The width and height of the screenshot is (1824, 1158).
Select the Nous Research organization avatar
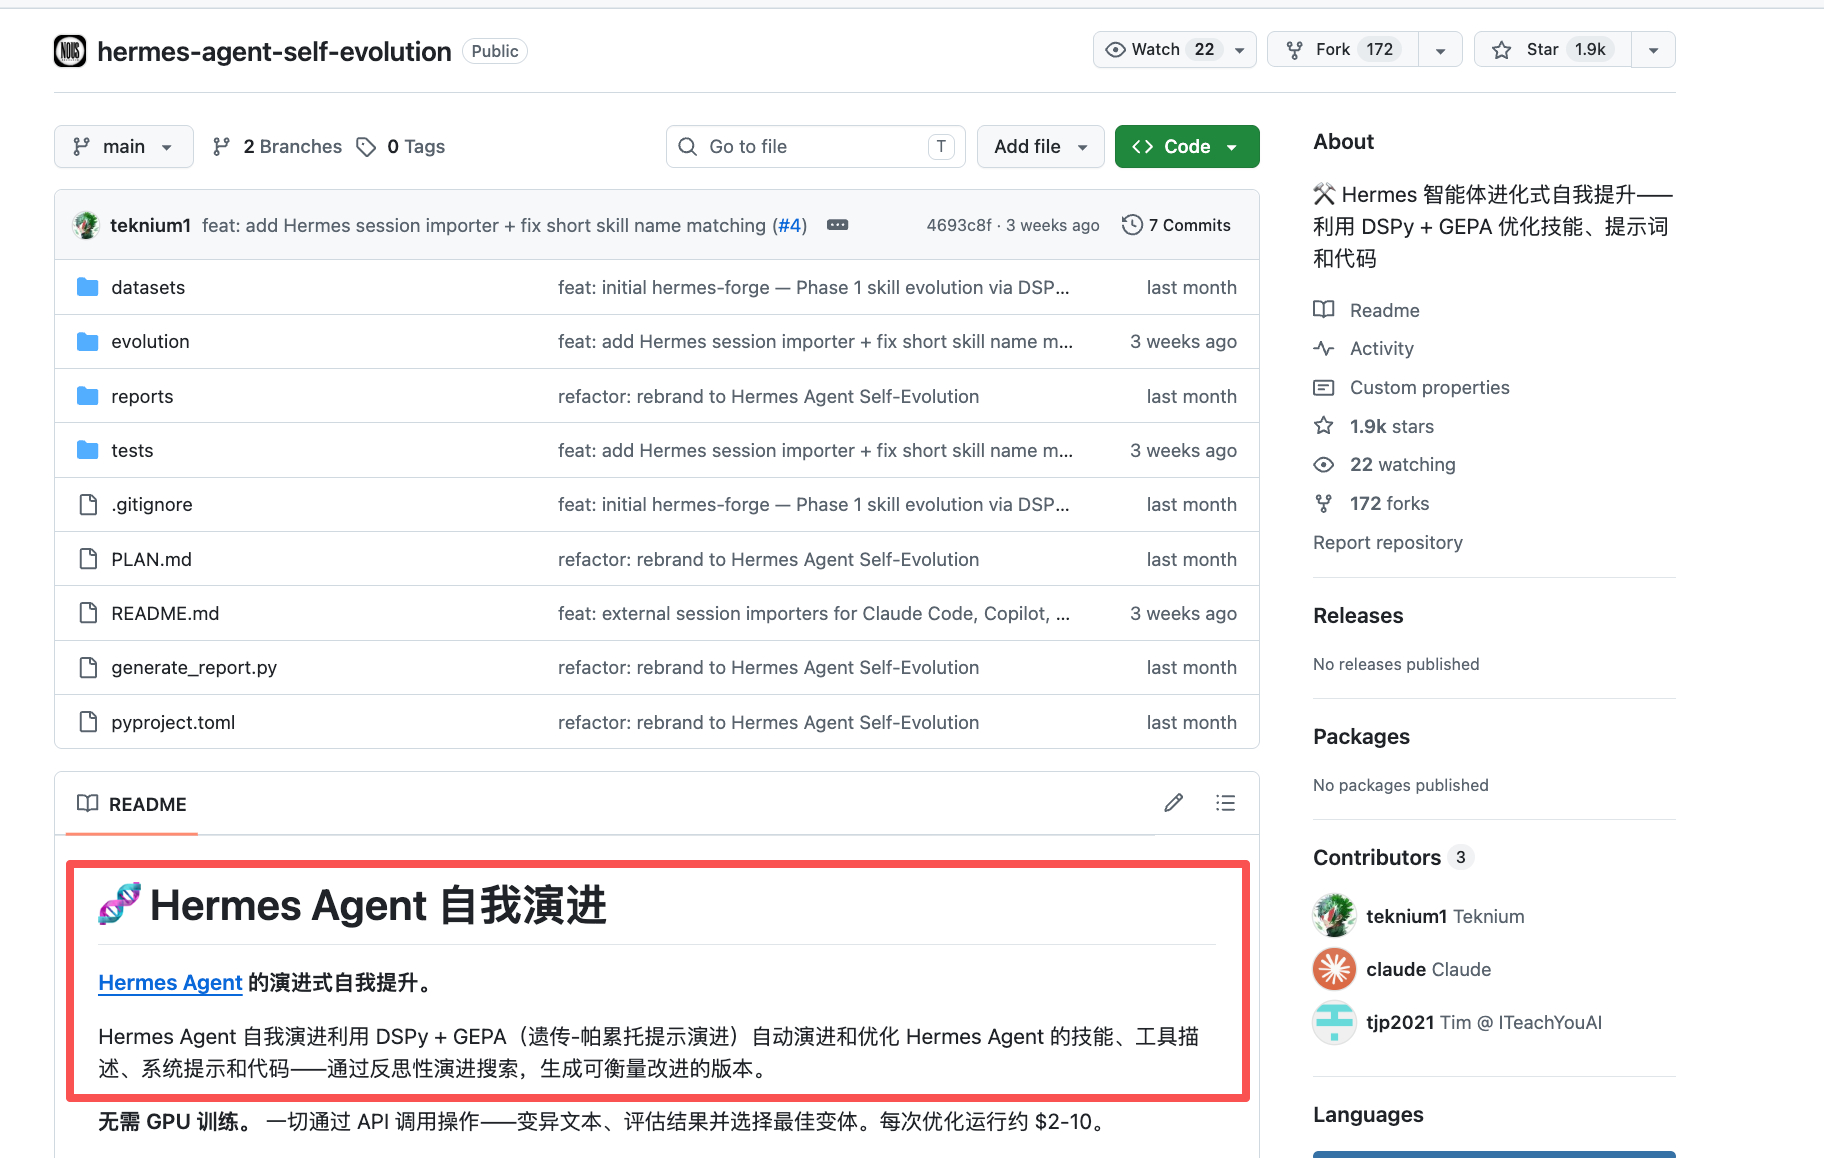pyautogui.click(x=69, y=51)
